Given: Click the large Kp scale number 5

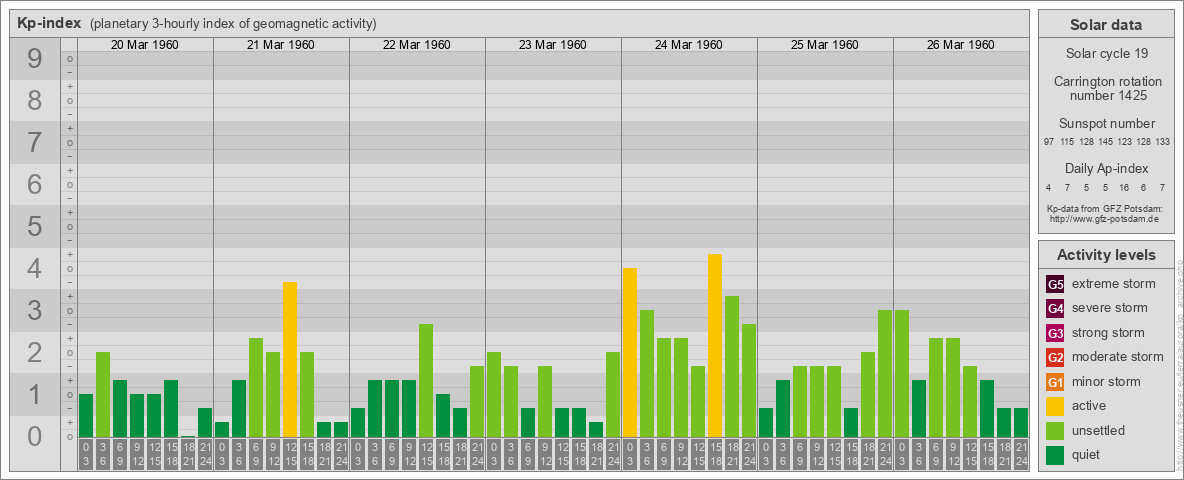Looking at the screenshot, I should pos(34,226).
